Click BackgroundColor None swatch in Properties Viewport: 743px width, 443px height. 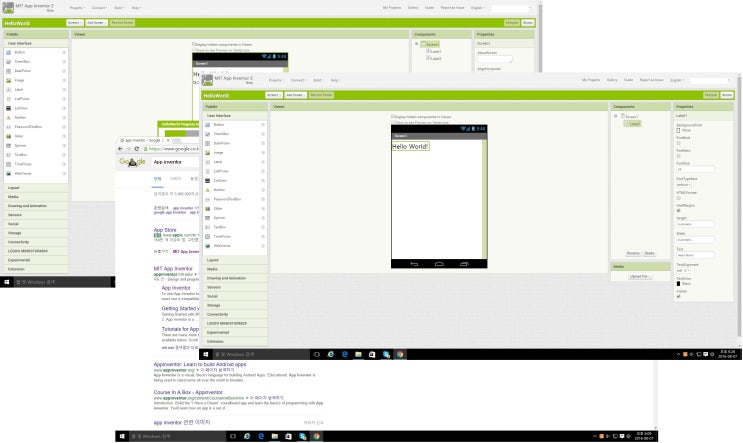tap(679, 130)
